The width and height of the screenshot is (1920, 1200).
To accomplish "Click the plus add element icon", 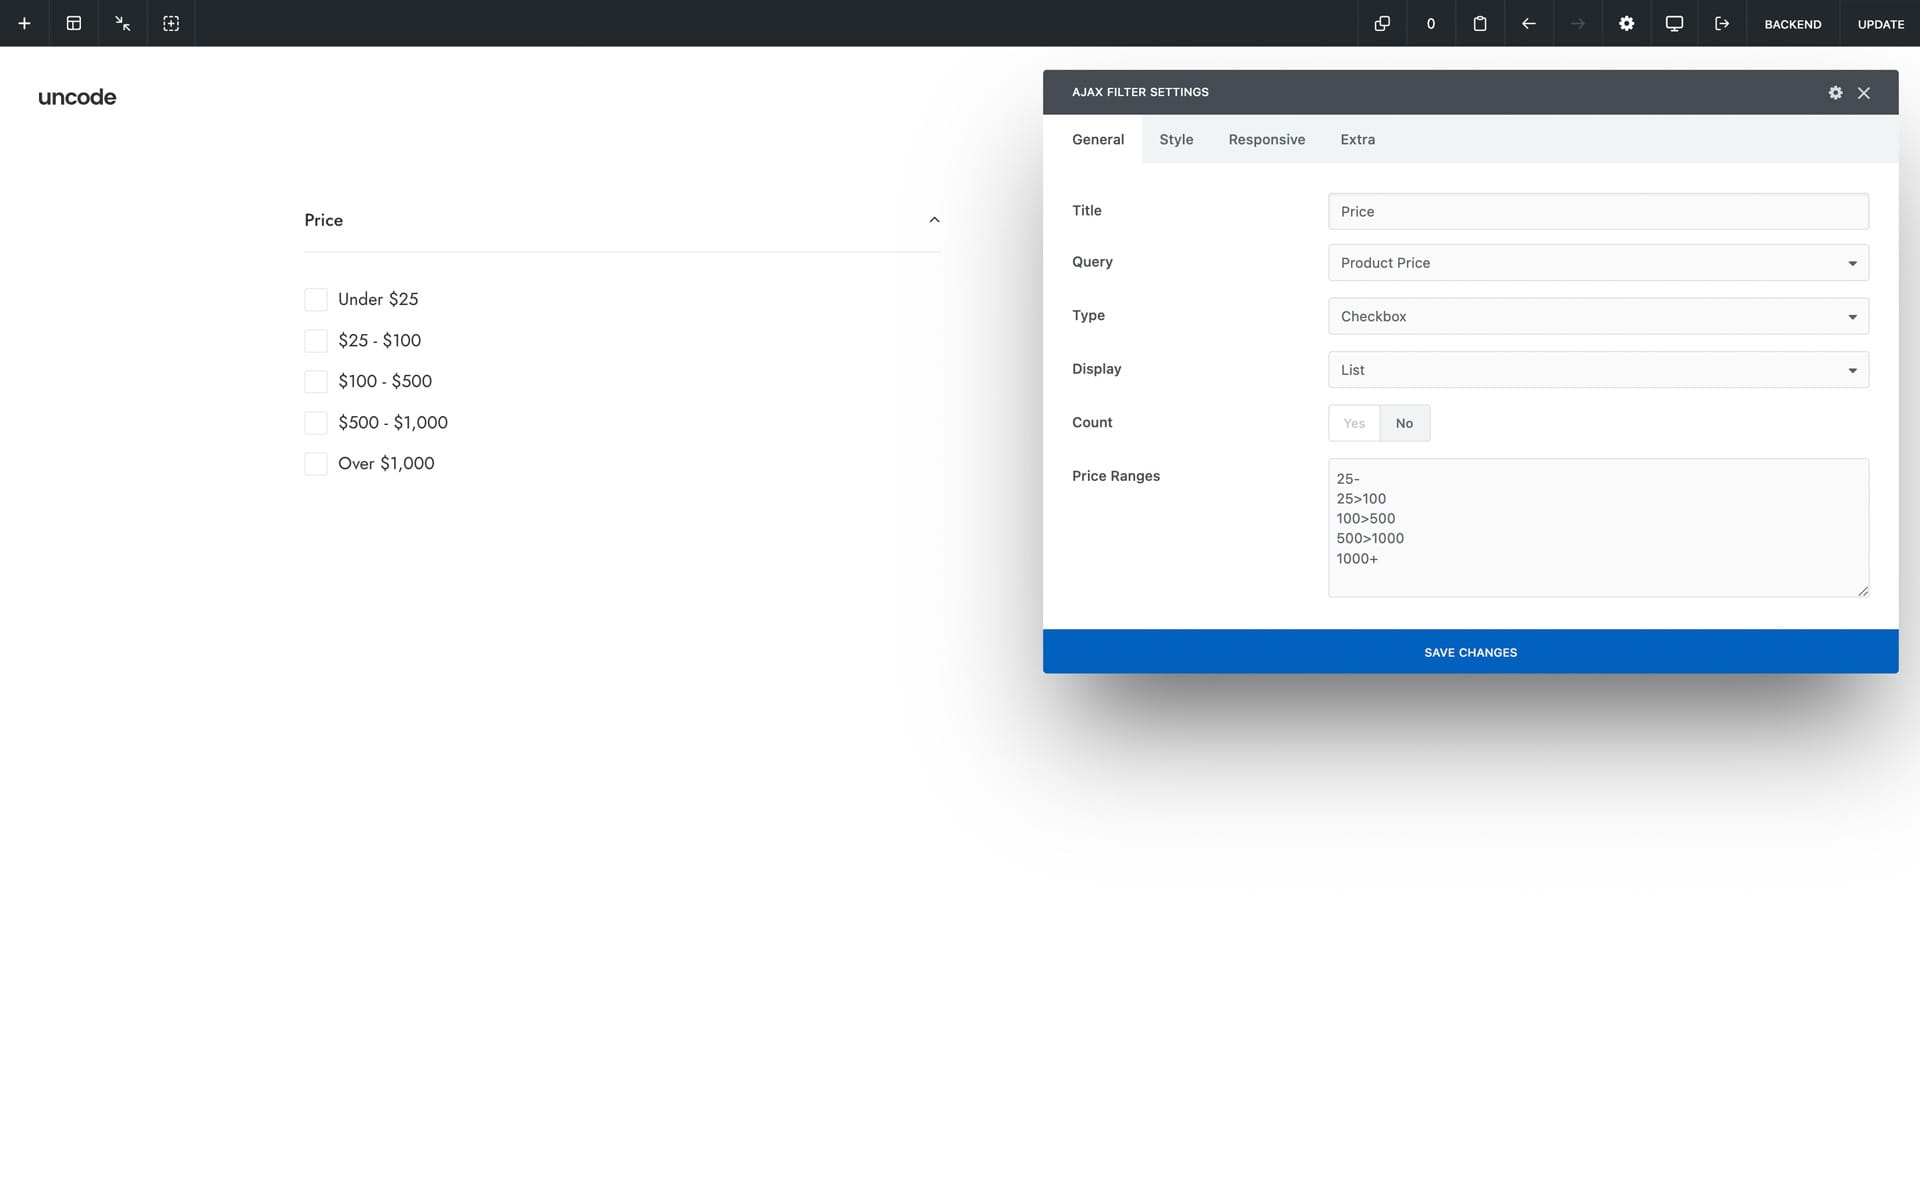I will pyautogui.click(x=24, y=23).
